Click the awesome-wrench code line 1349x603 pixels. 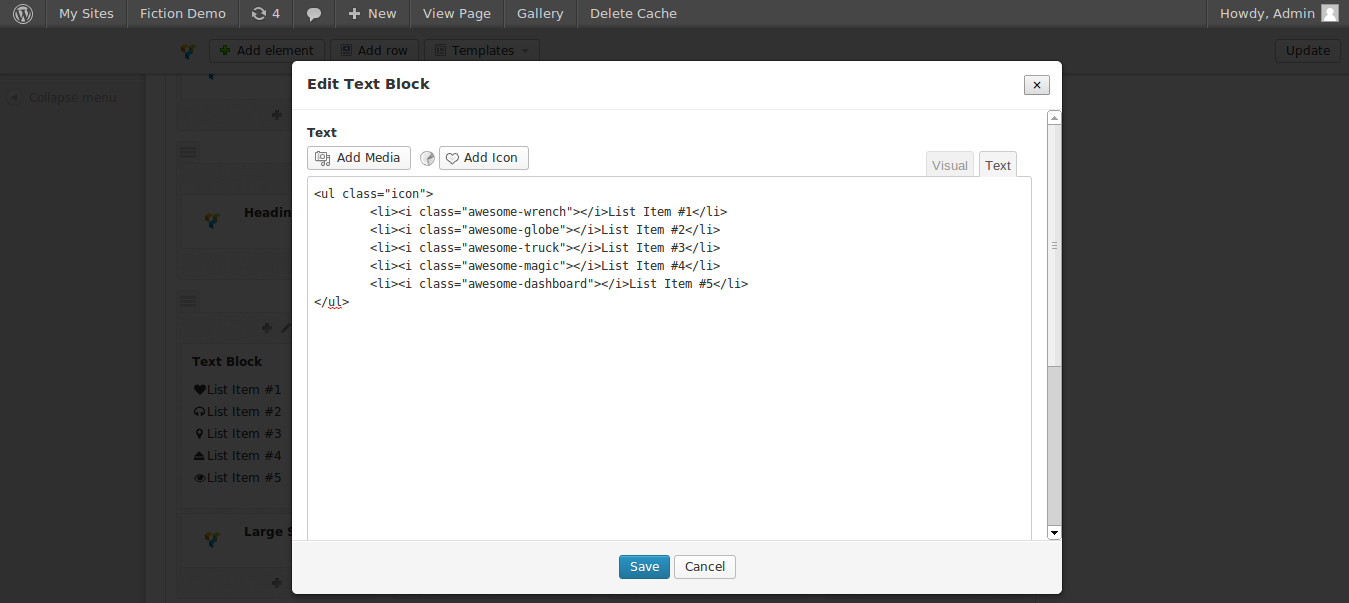[x=548, y=212]
